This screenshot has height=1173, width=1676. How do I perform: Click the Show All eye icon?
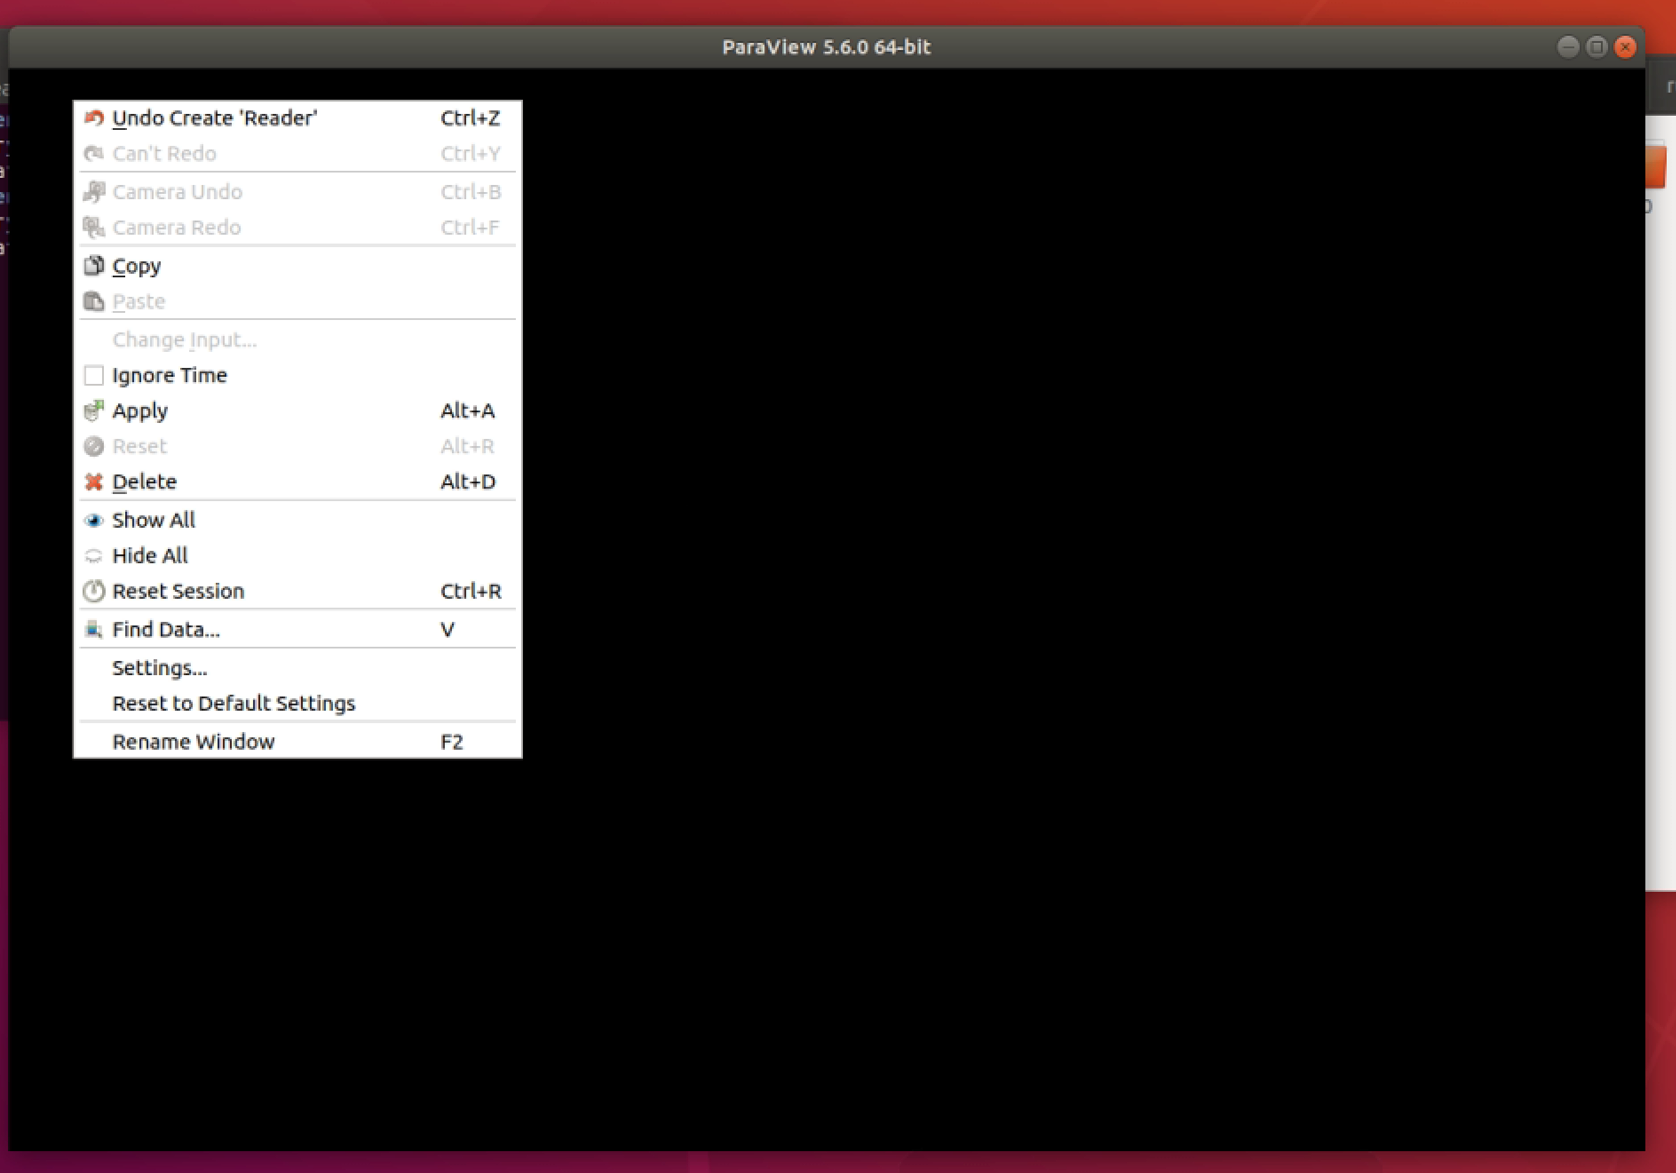[x=94, y=520]
